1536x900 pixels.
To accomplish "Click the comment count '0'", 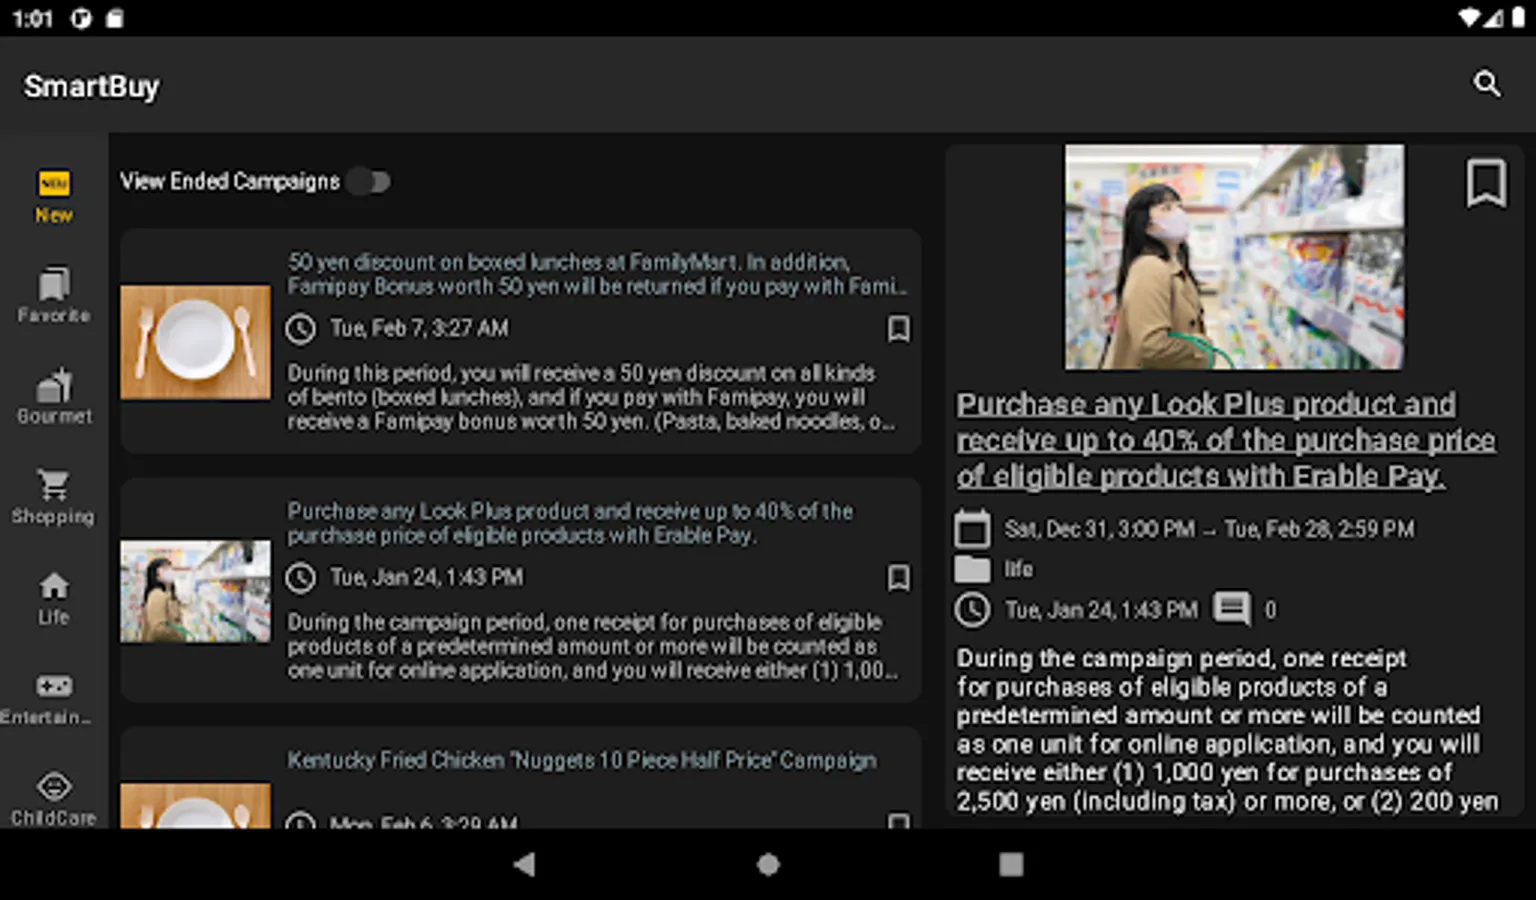I will click(x=1270, y=610).
